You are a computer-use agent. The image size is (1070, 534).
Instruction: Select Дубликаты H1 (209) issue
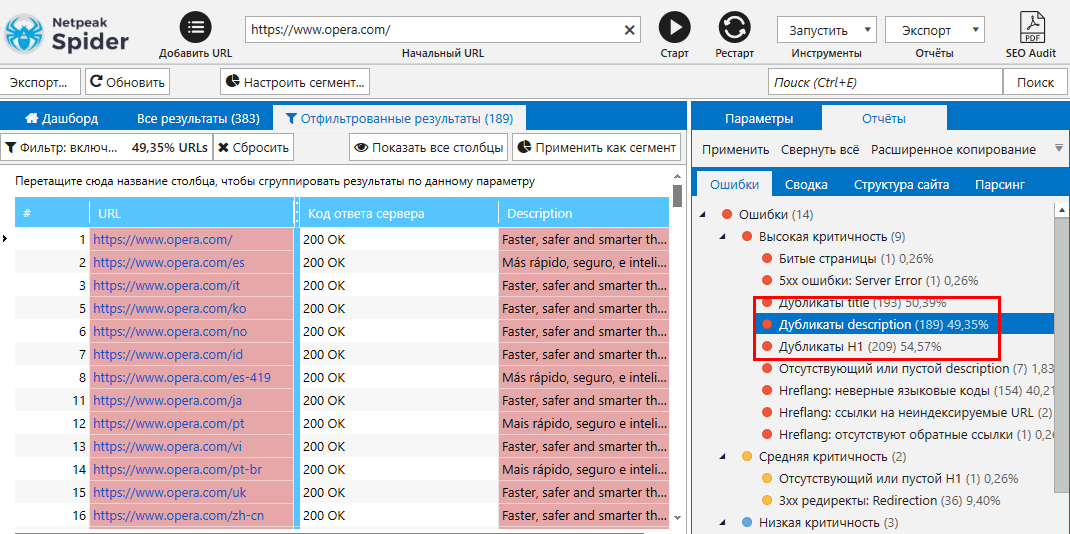tap(860, 346)
